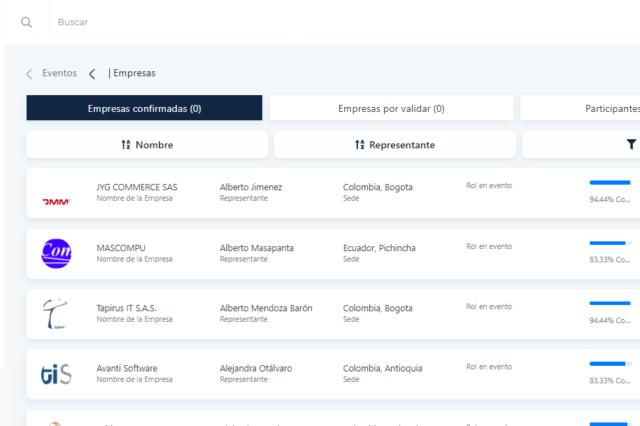640x426 pixels.
Task: Select company name Tapirus IT S.A.S.
Action: 127,308
